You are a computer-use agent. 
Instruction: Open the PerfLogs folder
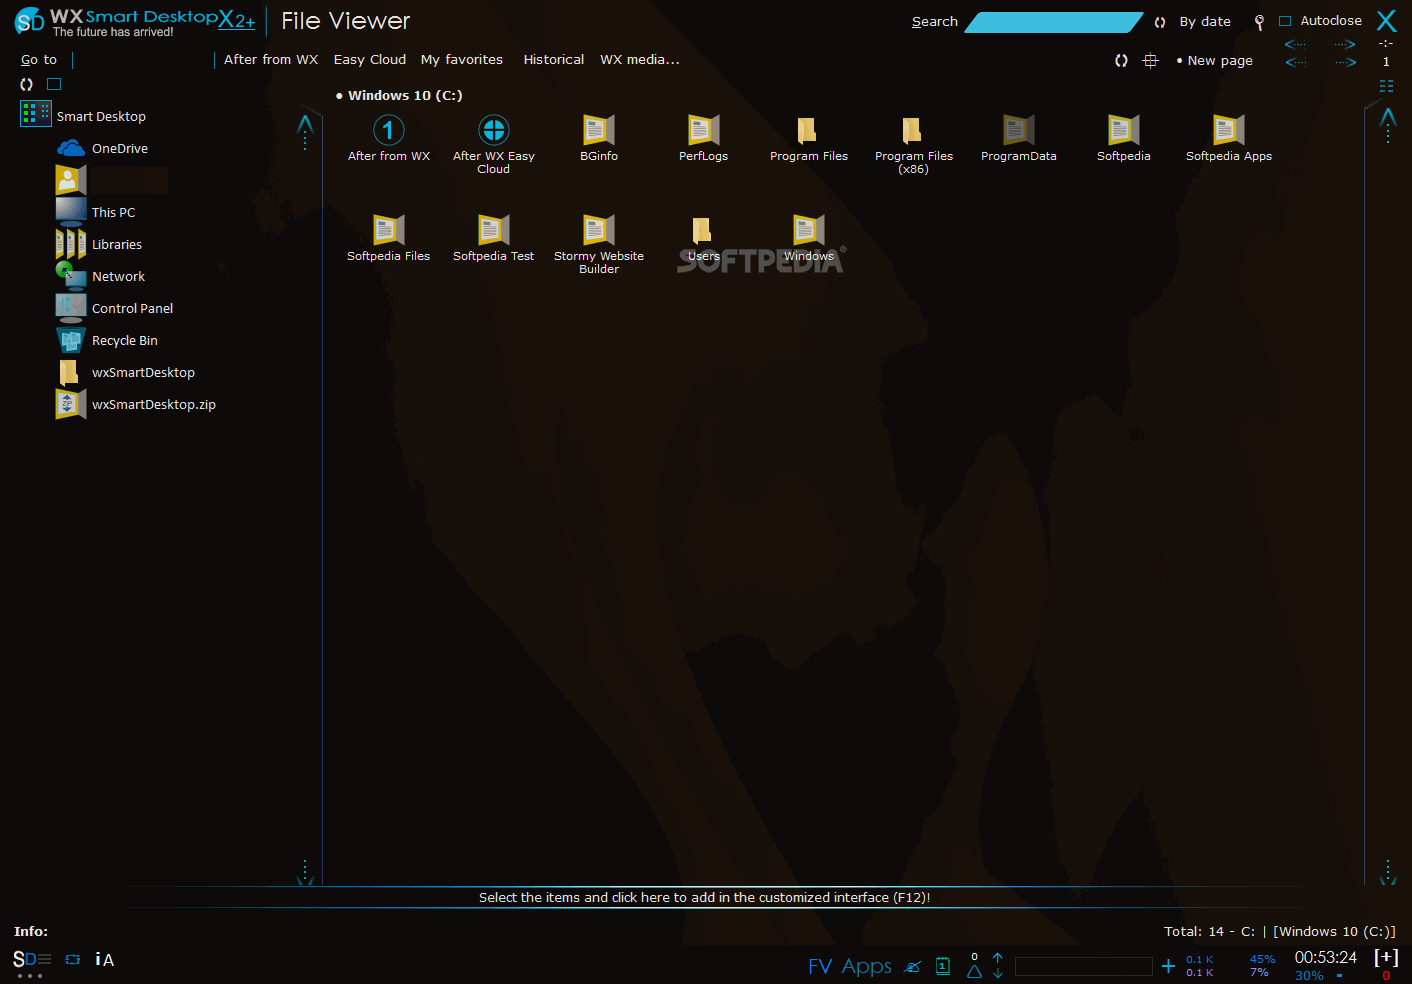pyautogui.click(x=704, y=130)
